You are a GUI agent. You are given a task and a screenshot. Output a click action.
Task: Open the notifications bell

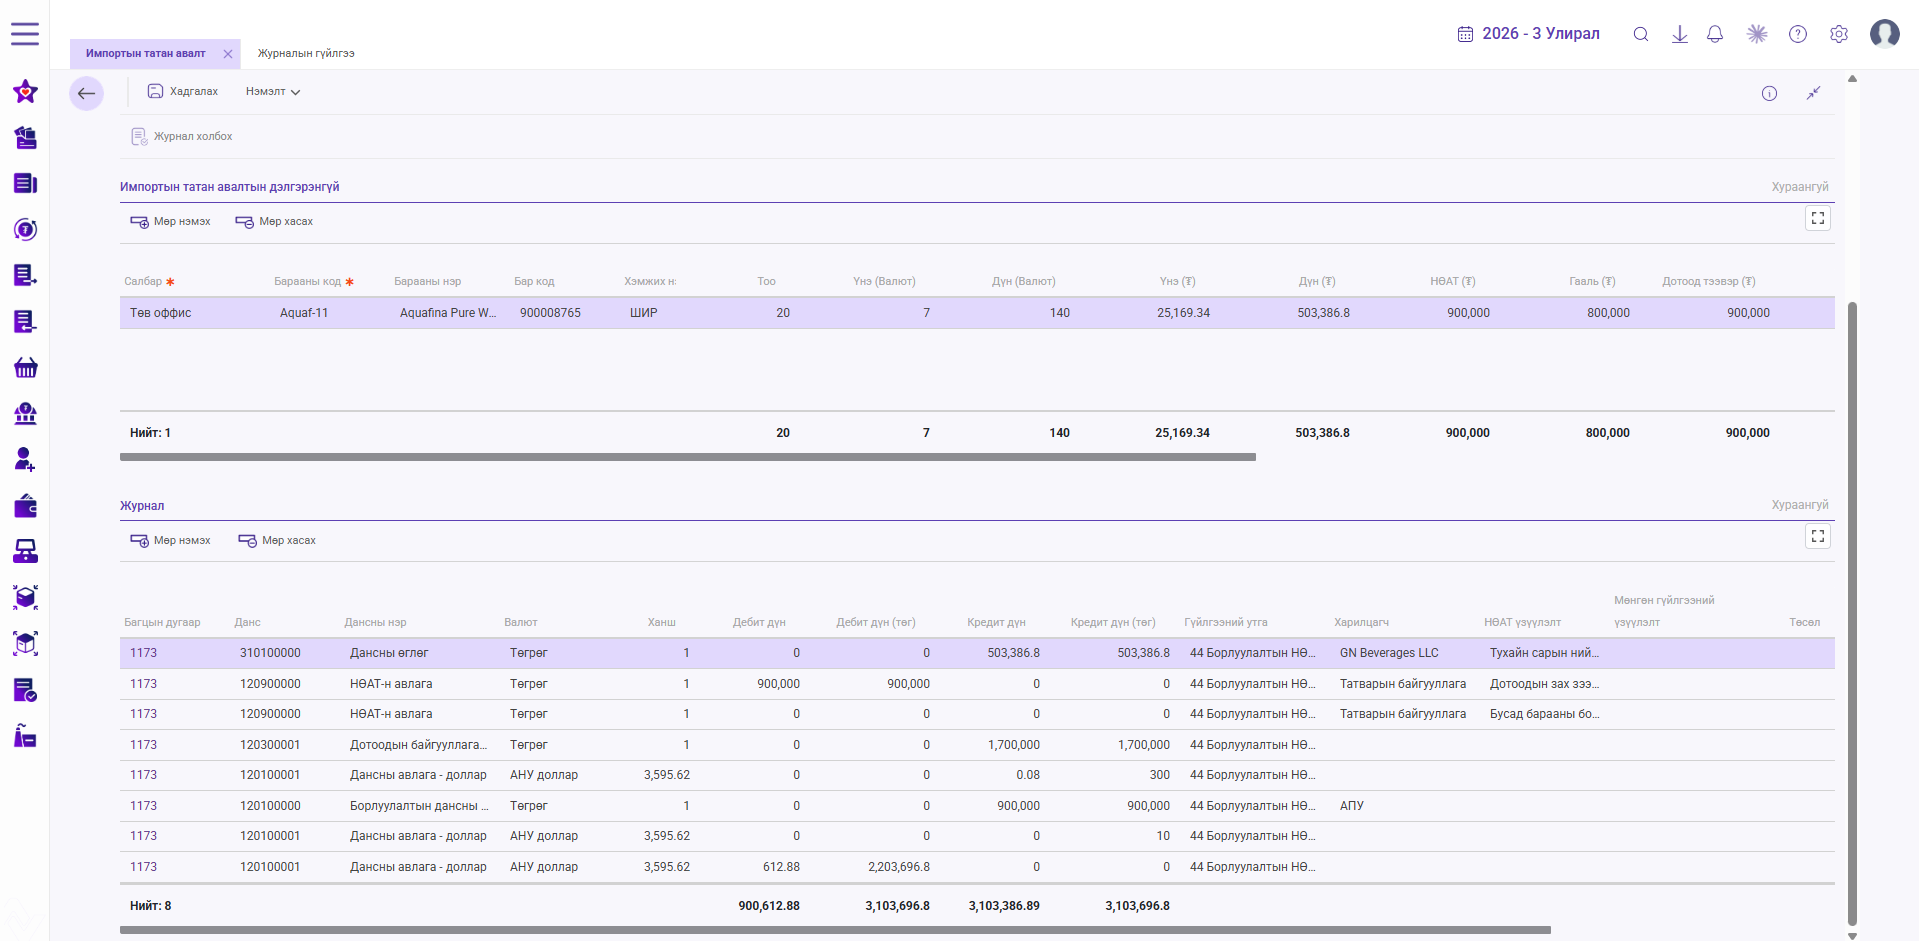1714,34
